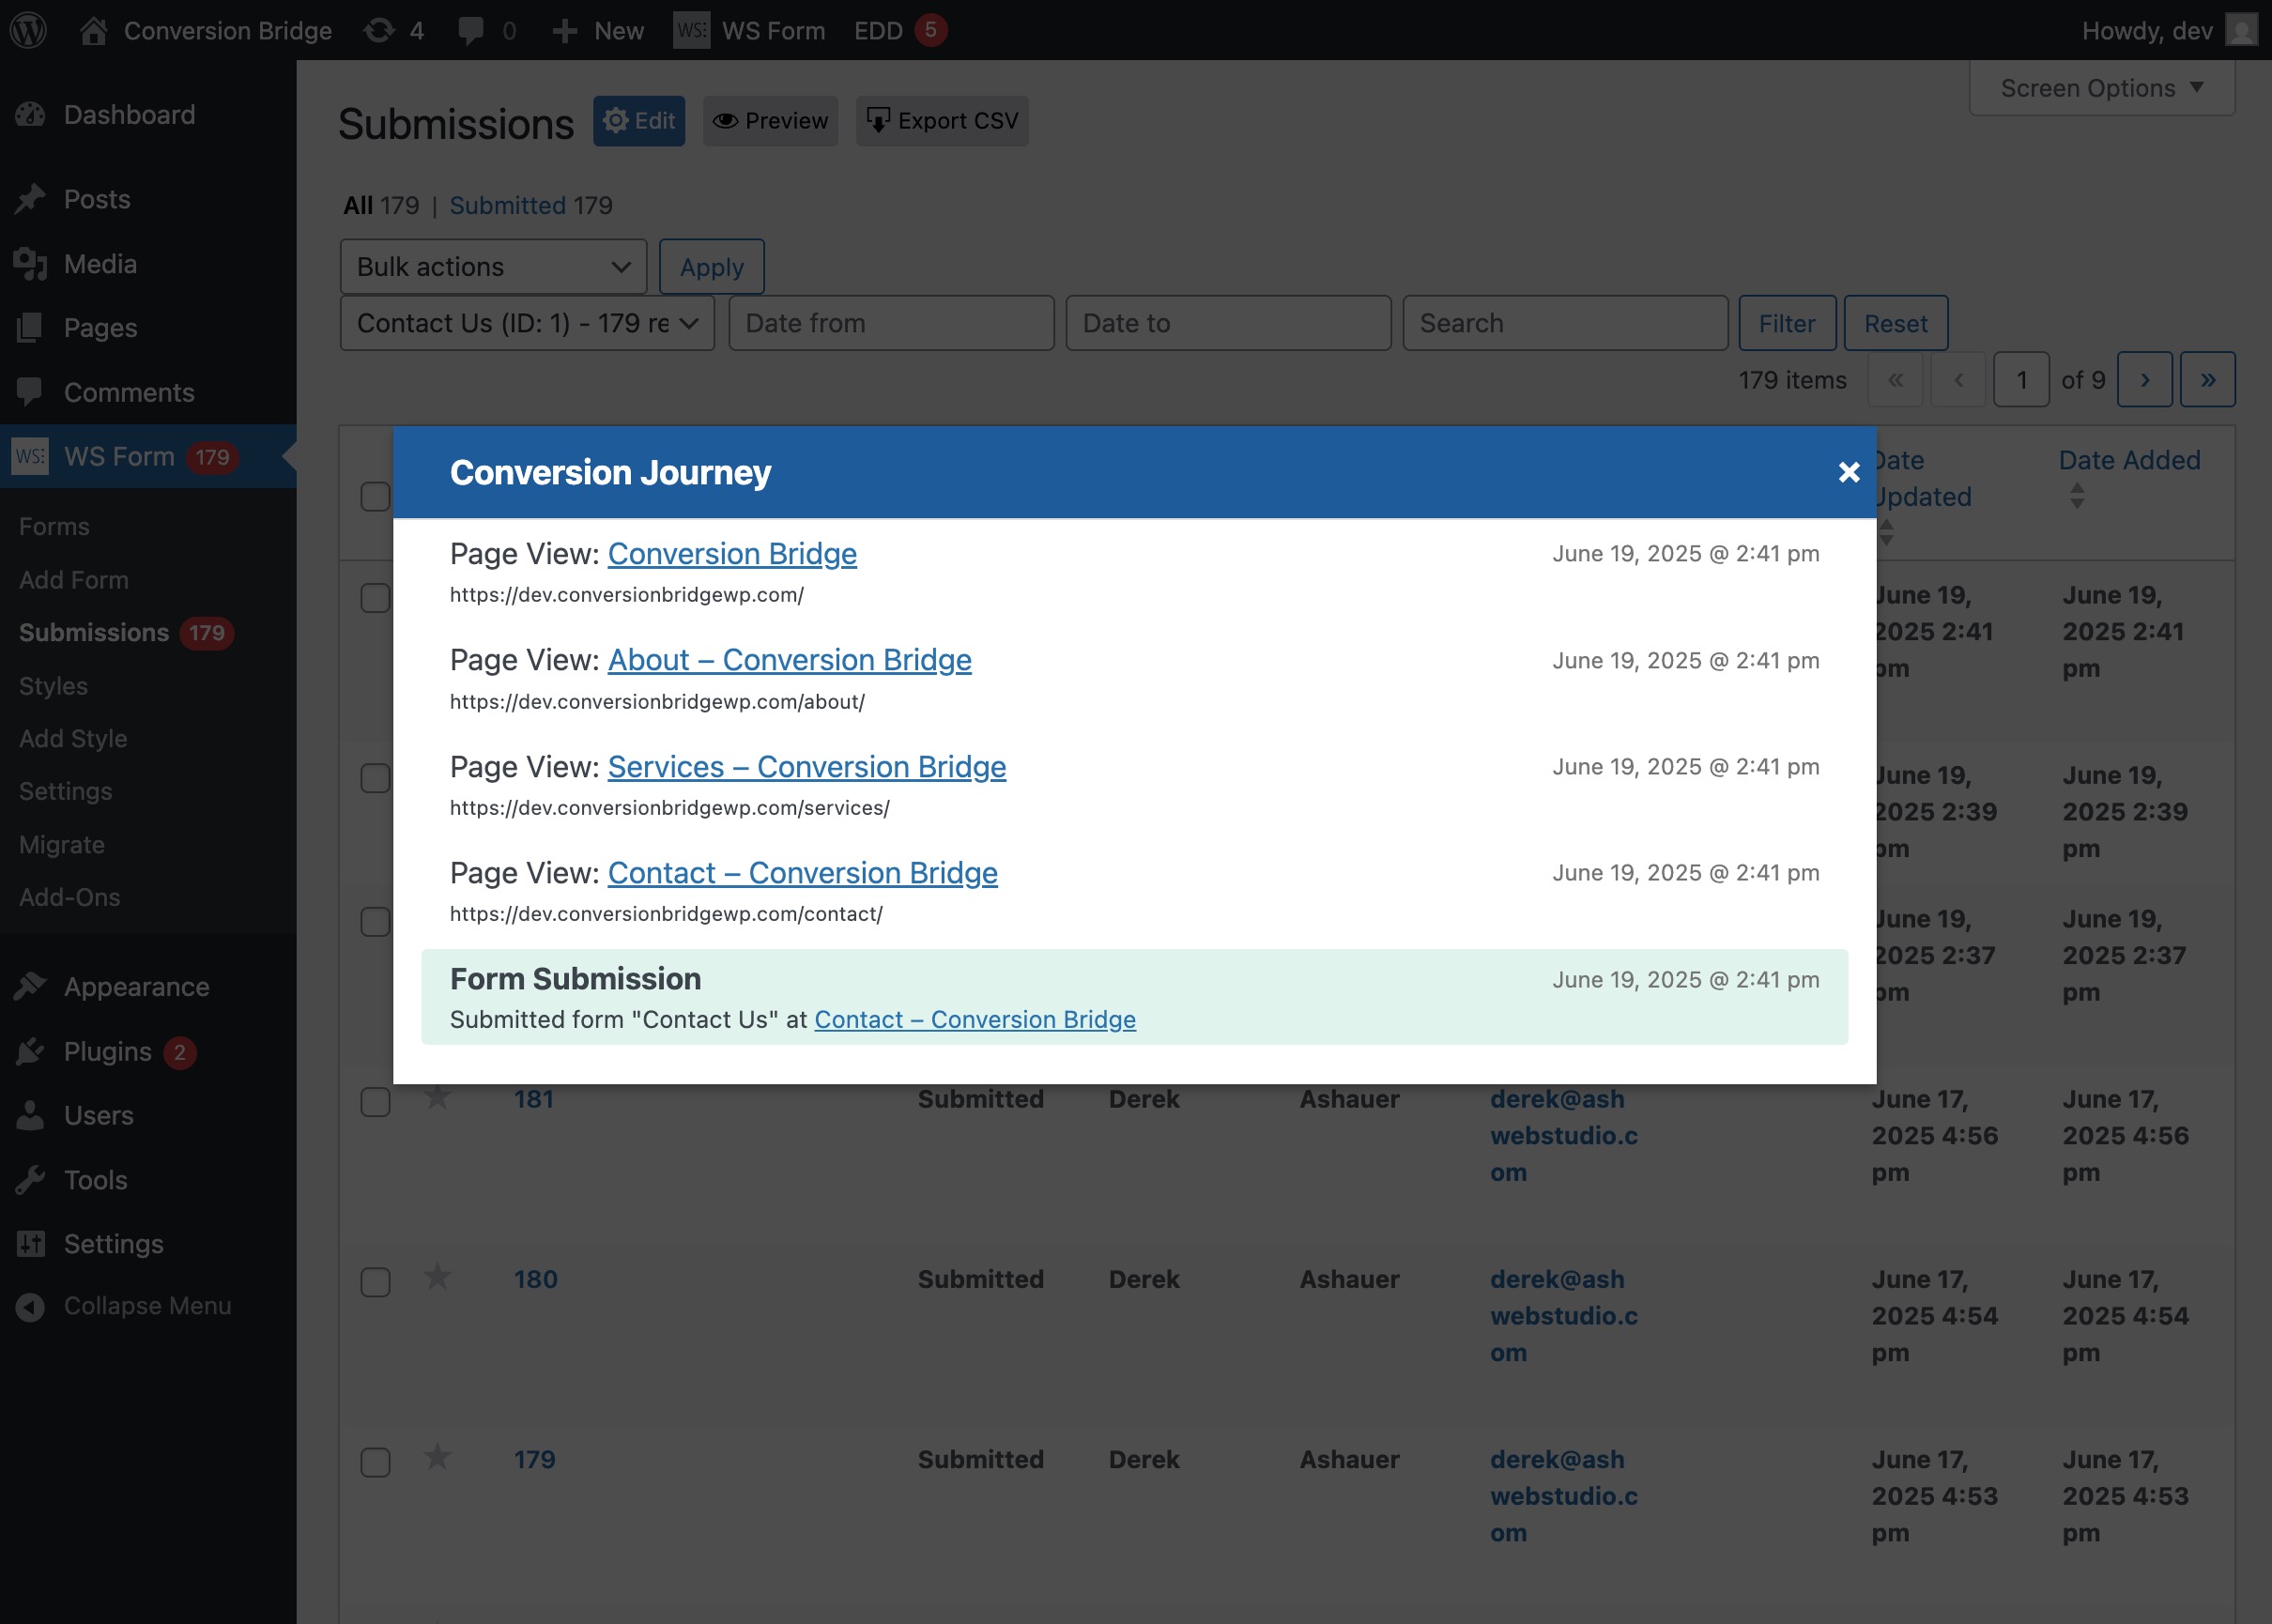Click the Settings sliders icon
Viewport: 2272px width, 1624px height.
point(30,1244)
